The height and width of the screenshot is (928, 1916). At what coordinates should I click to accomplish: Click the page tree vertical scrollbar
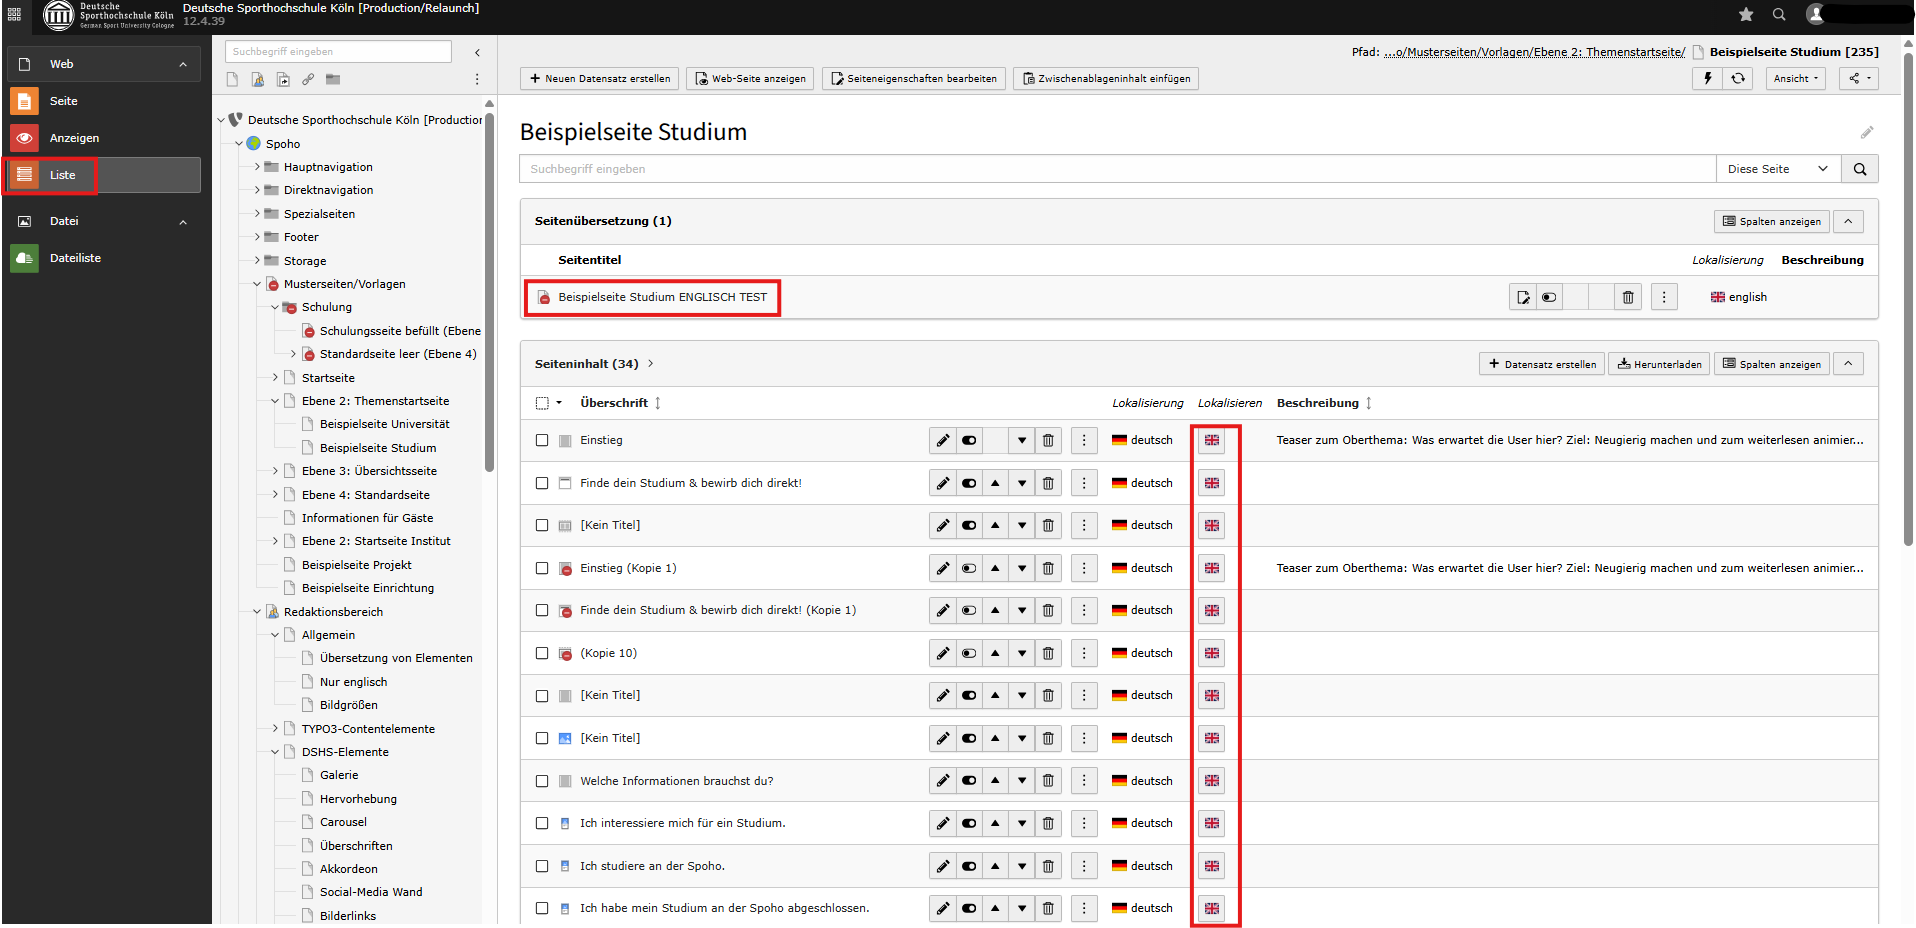point(489,300)
